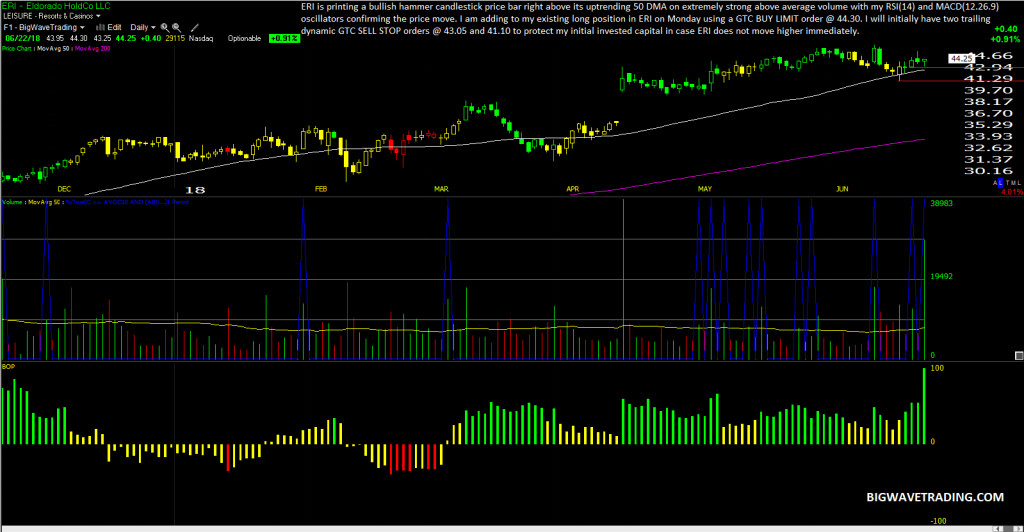Click the 30.16 price axis value

[x=988, y=171]
